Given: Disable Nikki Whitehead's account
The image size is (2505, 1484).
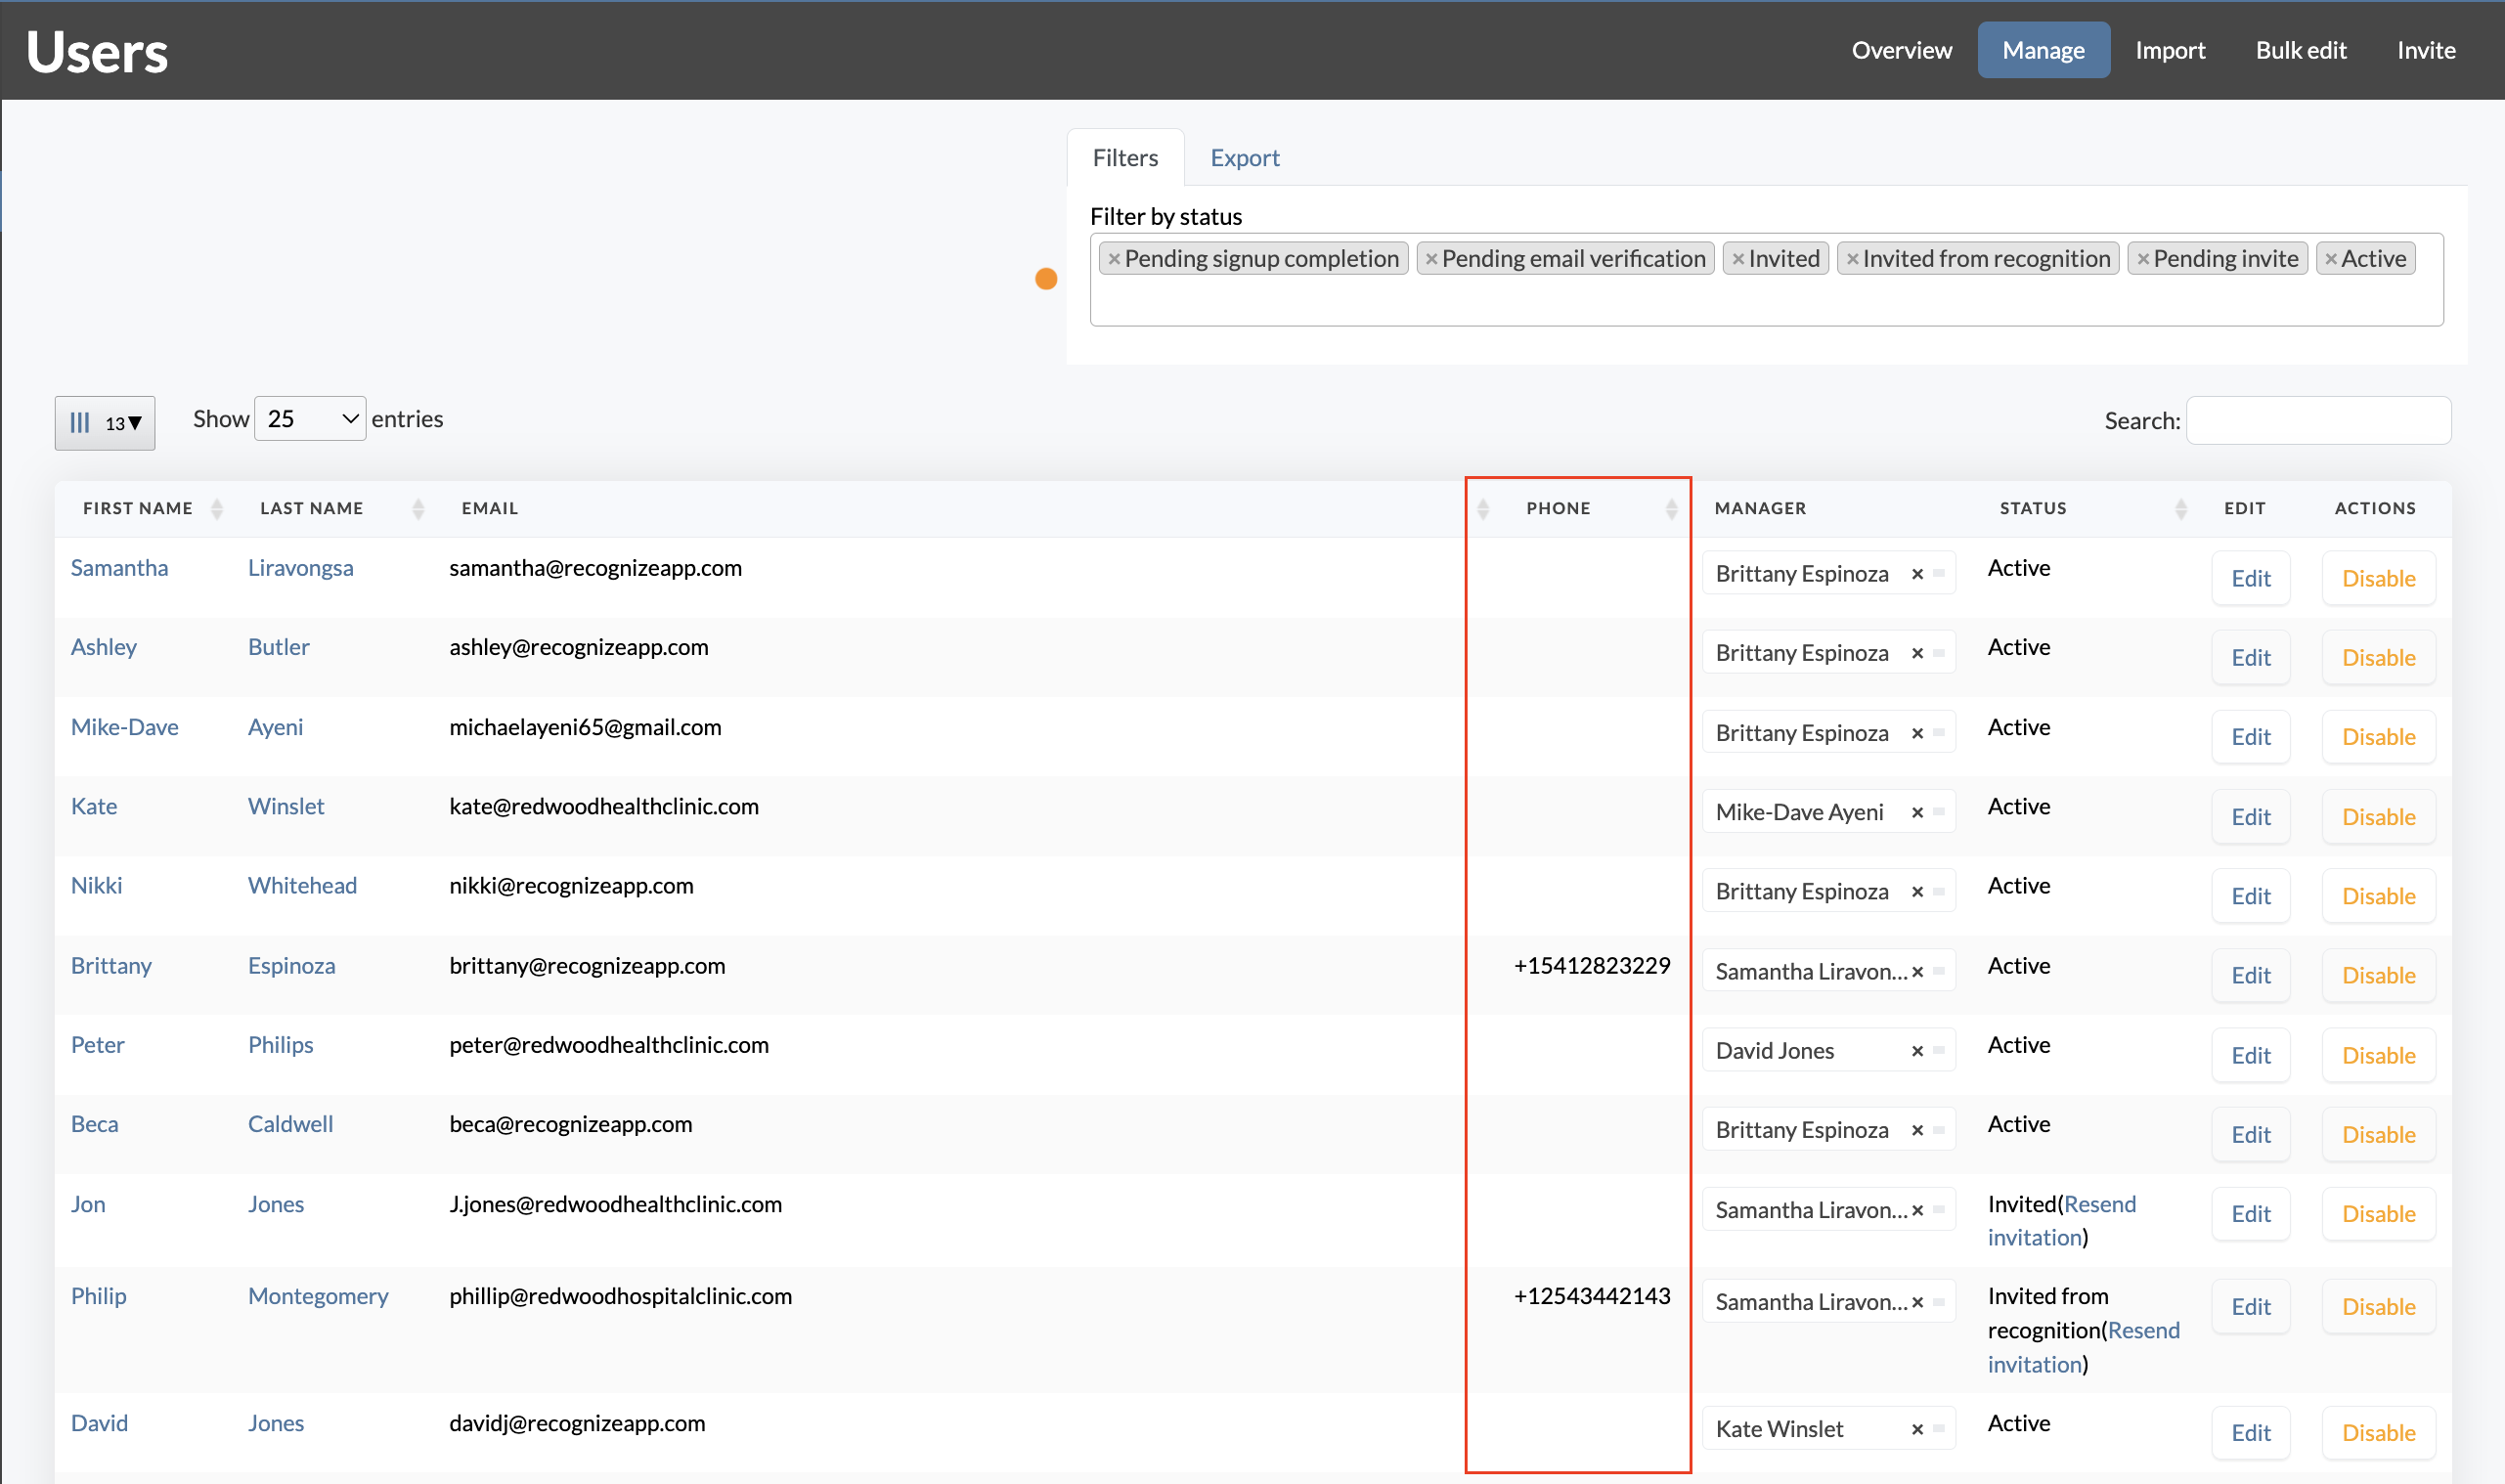Looking at the screenshot, I should pos(2378,896).
